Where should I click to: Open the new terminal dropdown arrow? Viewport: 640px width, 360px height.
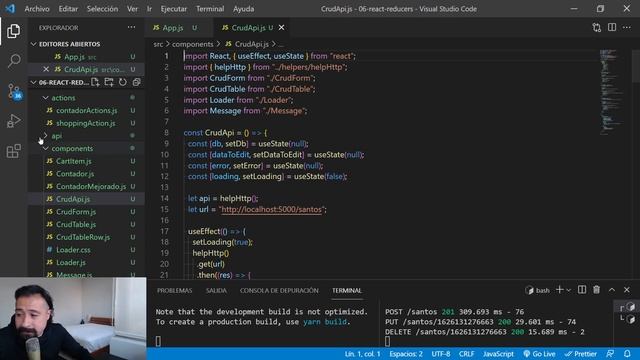[569, 290]
